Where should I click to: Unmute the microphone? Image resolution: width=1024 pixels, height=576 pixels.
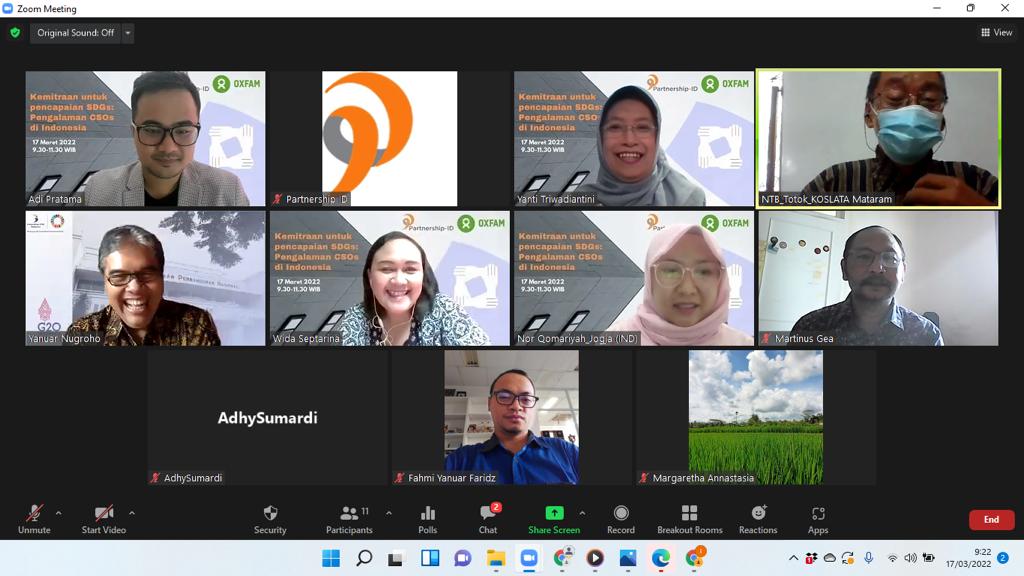pos(33,518)
